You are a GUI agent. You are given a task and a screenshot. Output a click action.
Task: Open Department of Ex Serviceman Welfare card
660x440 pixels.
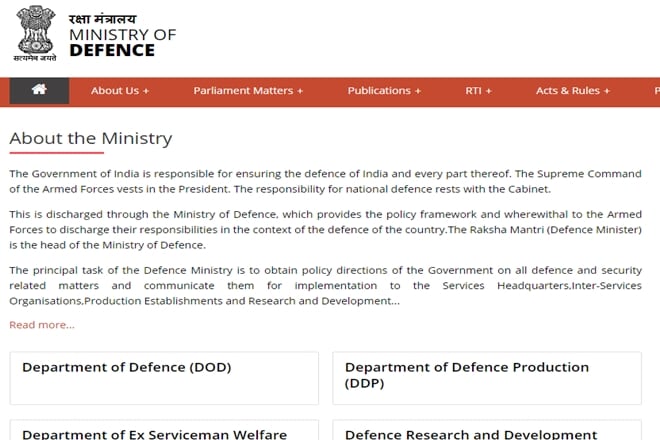coord(164,430)
